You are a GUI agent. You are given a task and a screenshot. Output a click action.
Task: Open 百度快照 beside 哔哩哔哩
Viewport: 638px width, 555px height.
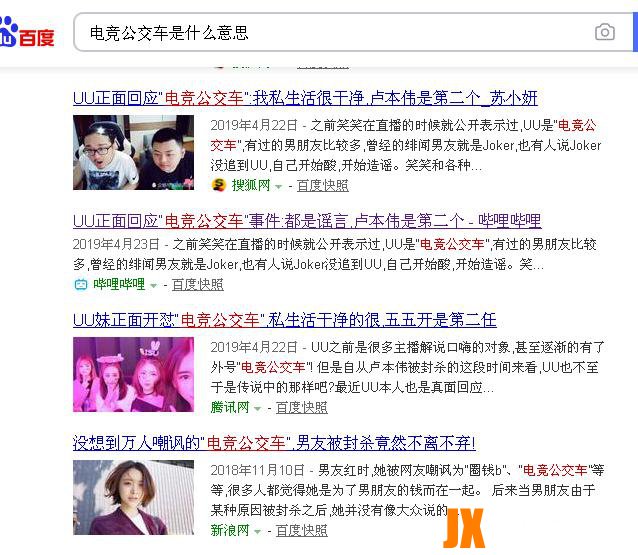198,284
